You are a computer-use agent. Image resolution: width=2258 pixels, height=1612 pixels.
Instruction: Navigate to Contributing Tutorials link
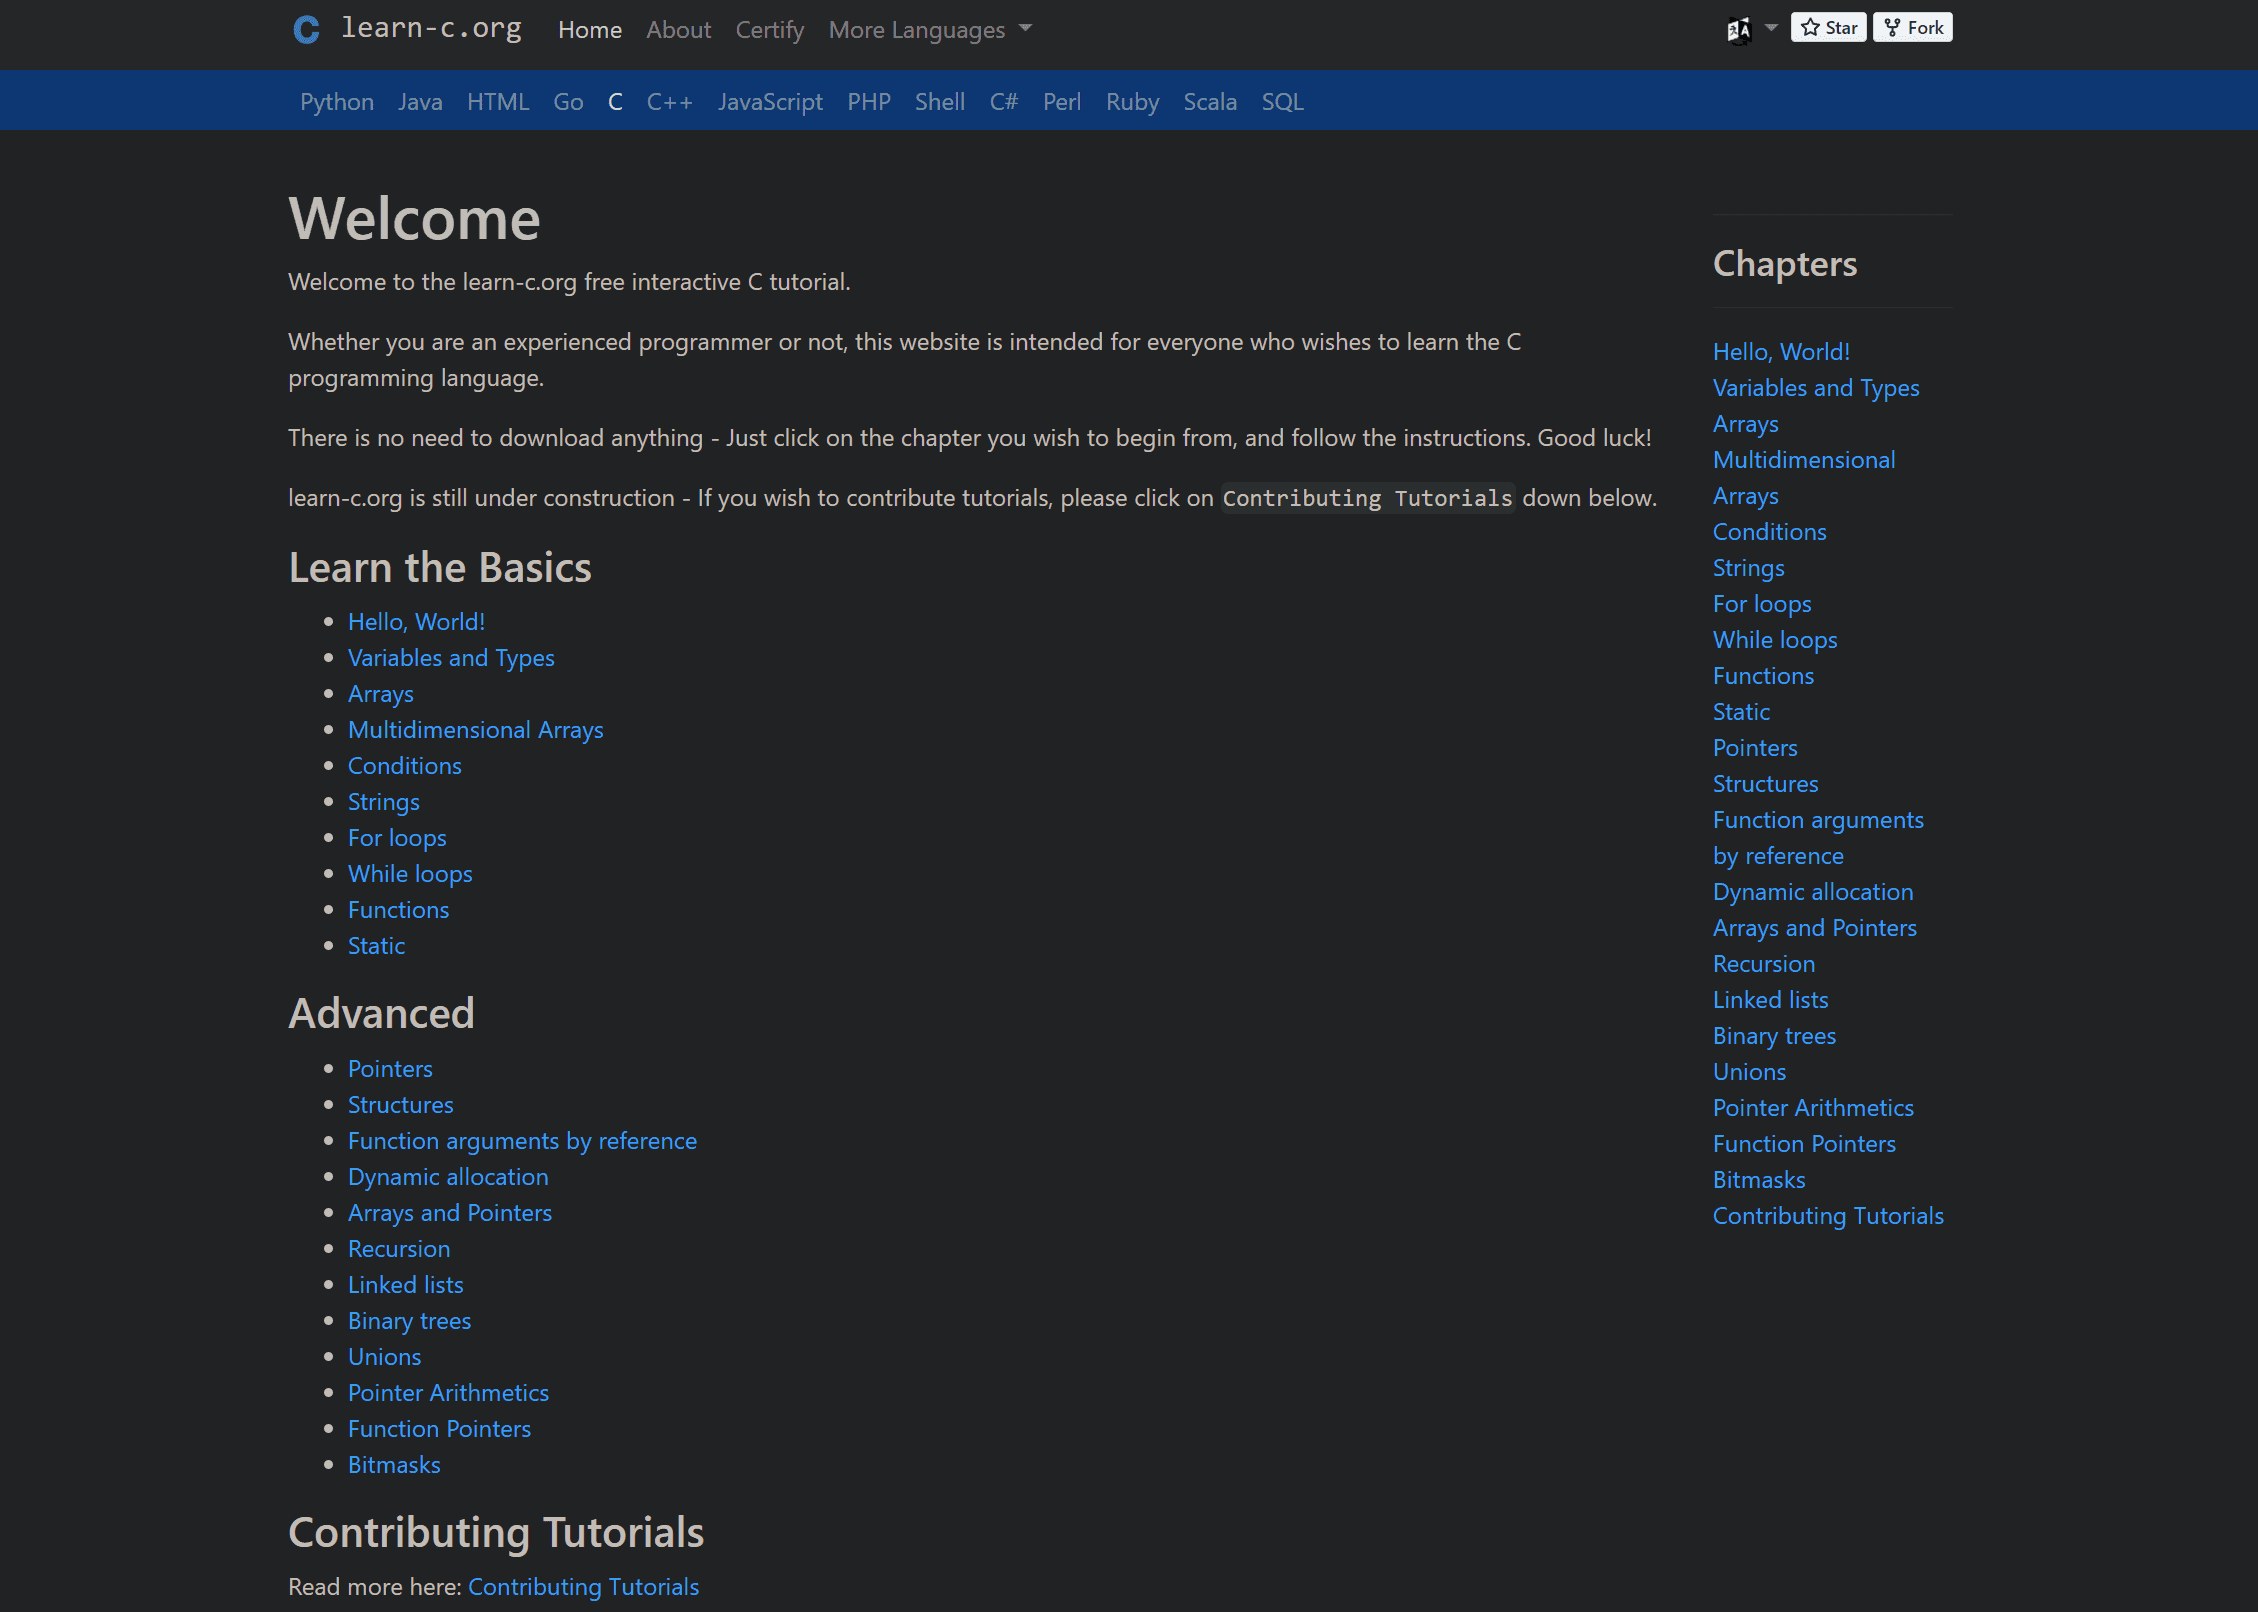583,1586
